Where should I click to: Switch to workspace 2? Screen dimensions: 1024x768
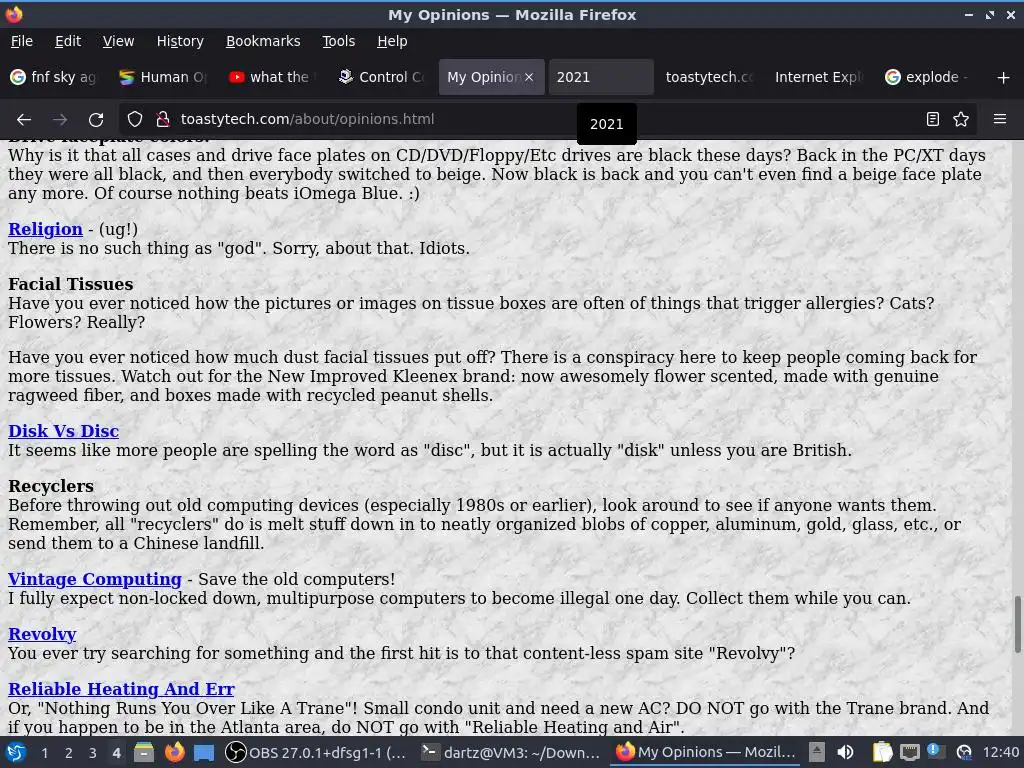pos(69,753)
